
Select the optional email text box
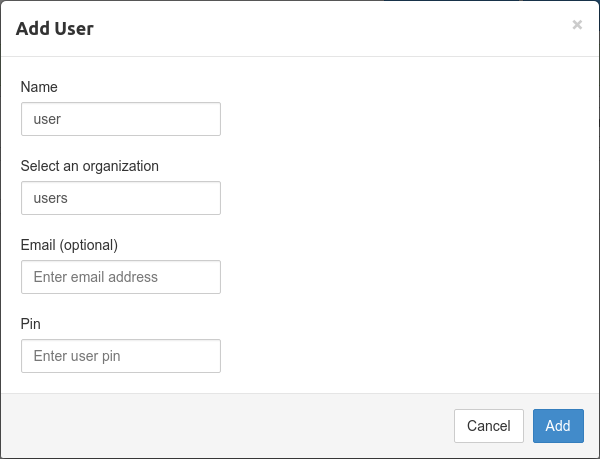[121, 277]
